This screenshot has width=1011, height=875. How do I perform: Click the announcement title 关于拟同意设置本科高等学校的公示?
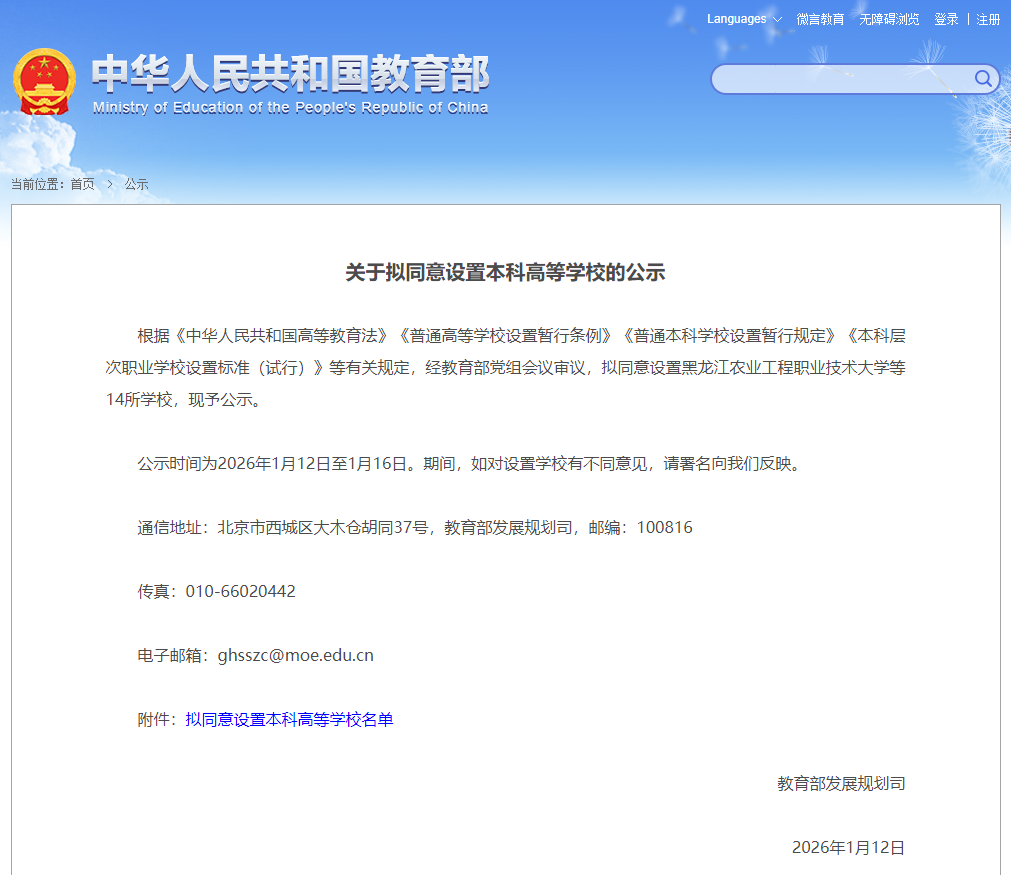click(505, 270)
